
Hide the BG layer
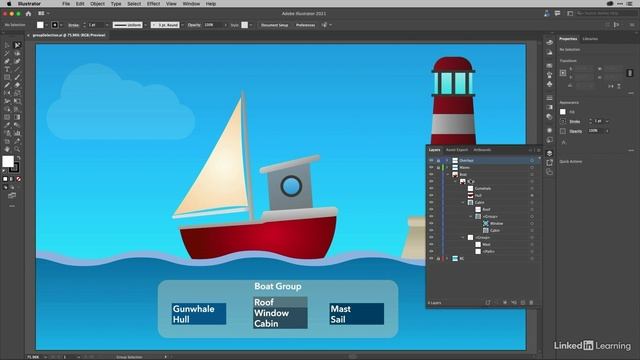pos(431,258)
